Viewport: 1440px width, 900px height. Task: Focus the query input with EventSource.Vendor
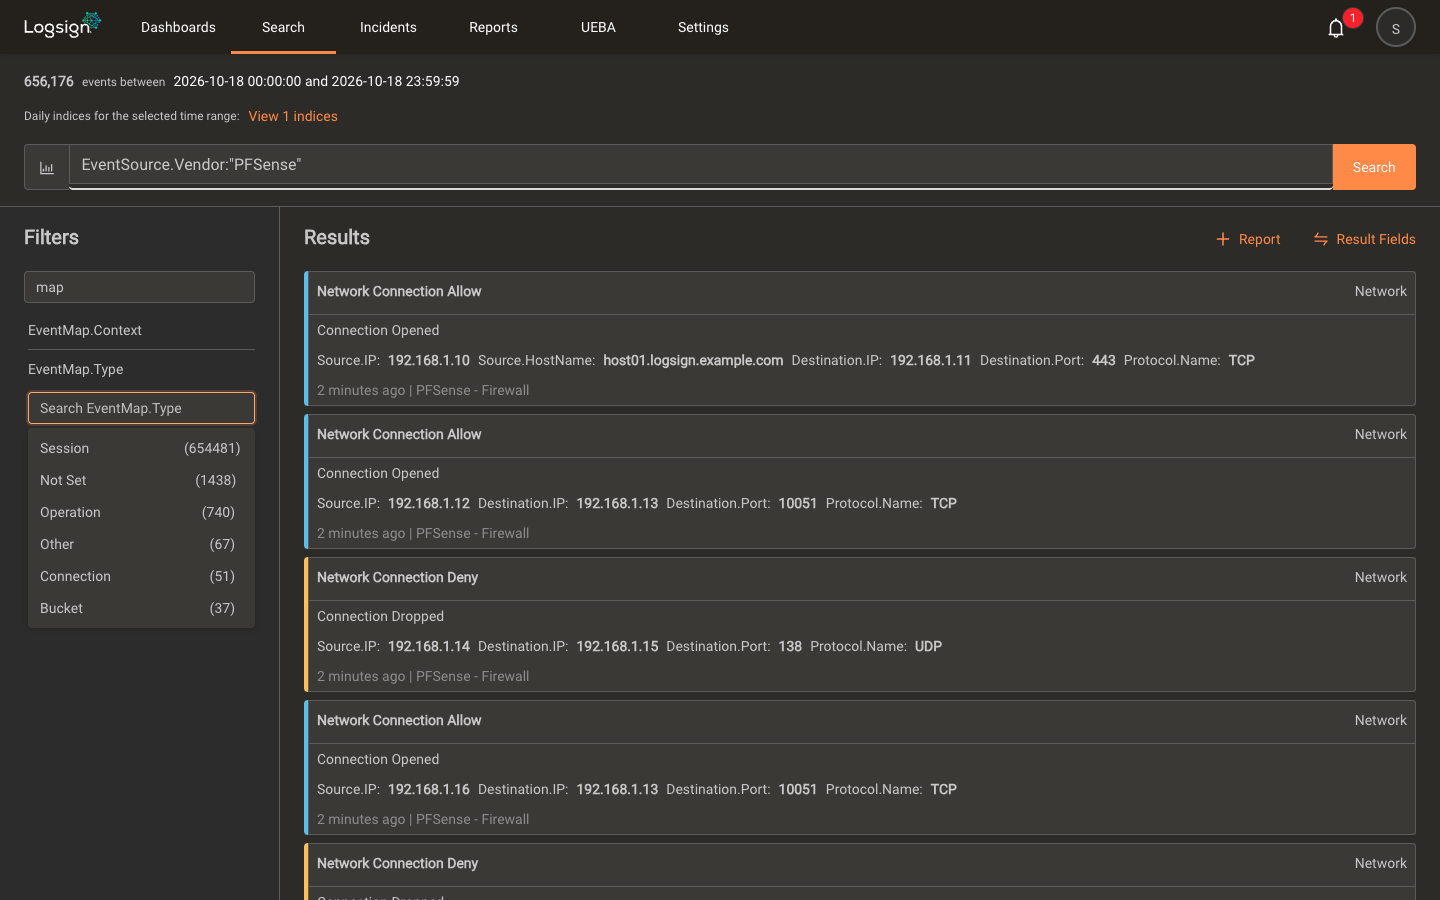tap(700, 165)
